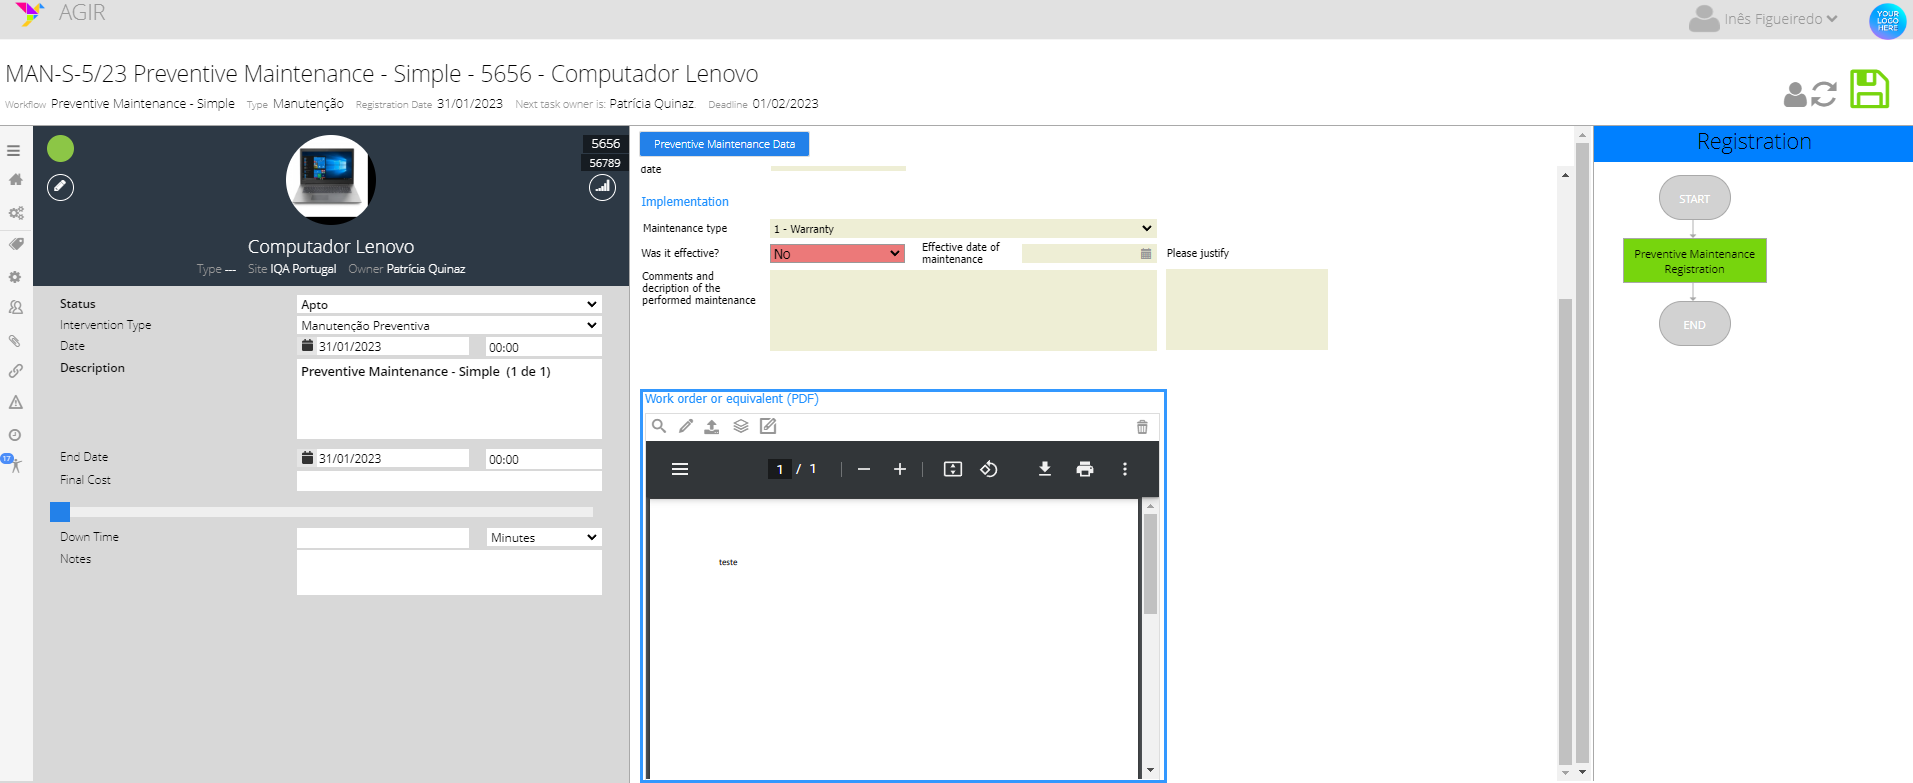The height and width of the screenshot is (783, 1913).
Task: Click the edit-note icon in attachment toolbar
Action: point(768,426)
